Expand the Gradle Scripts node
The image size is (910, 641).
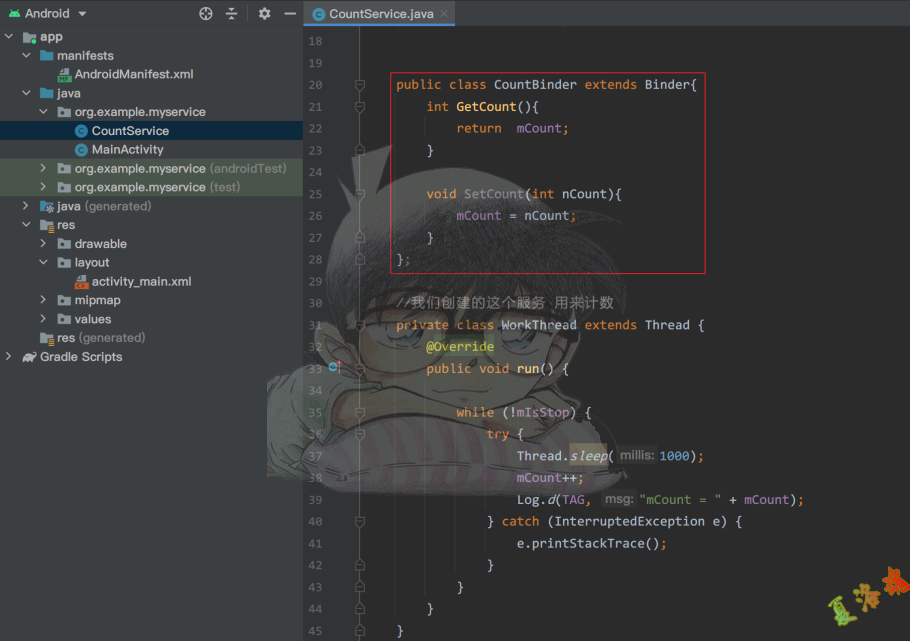click(x=9, y=357)
